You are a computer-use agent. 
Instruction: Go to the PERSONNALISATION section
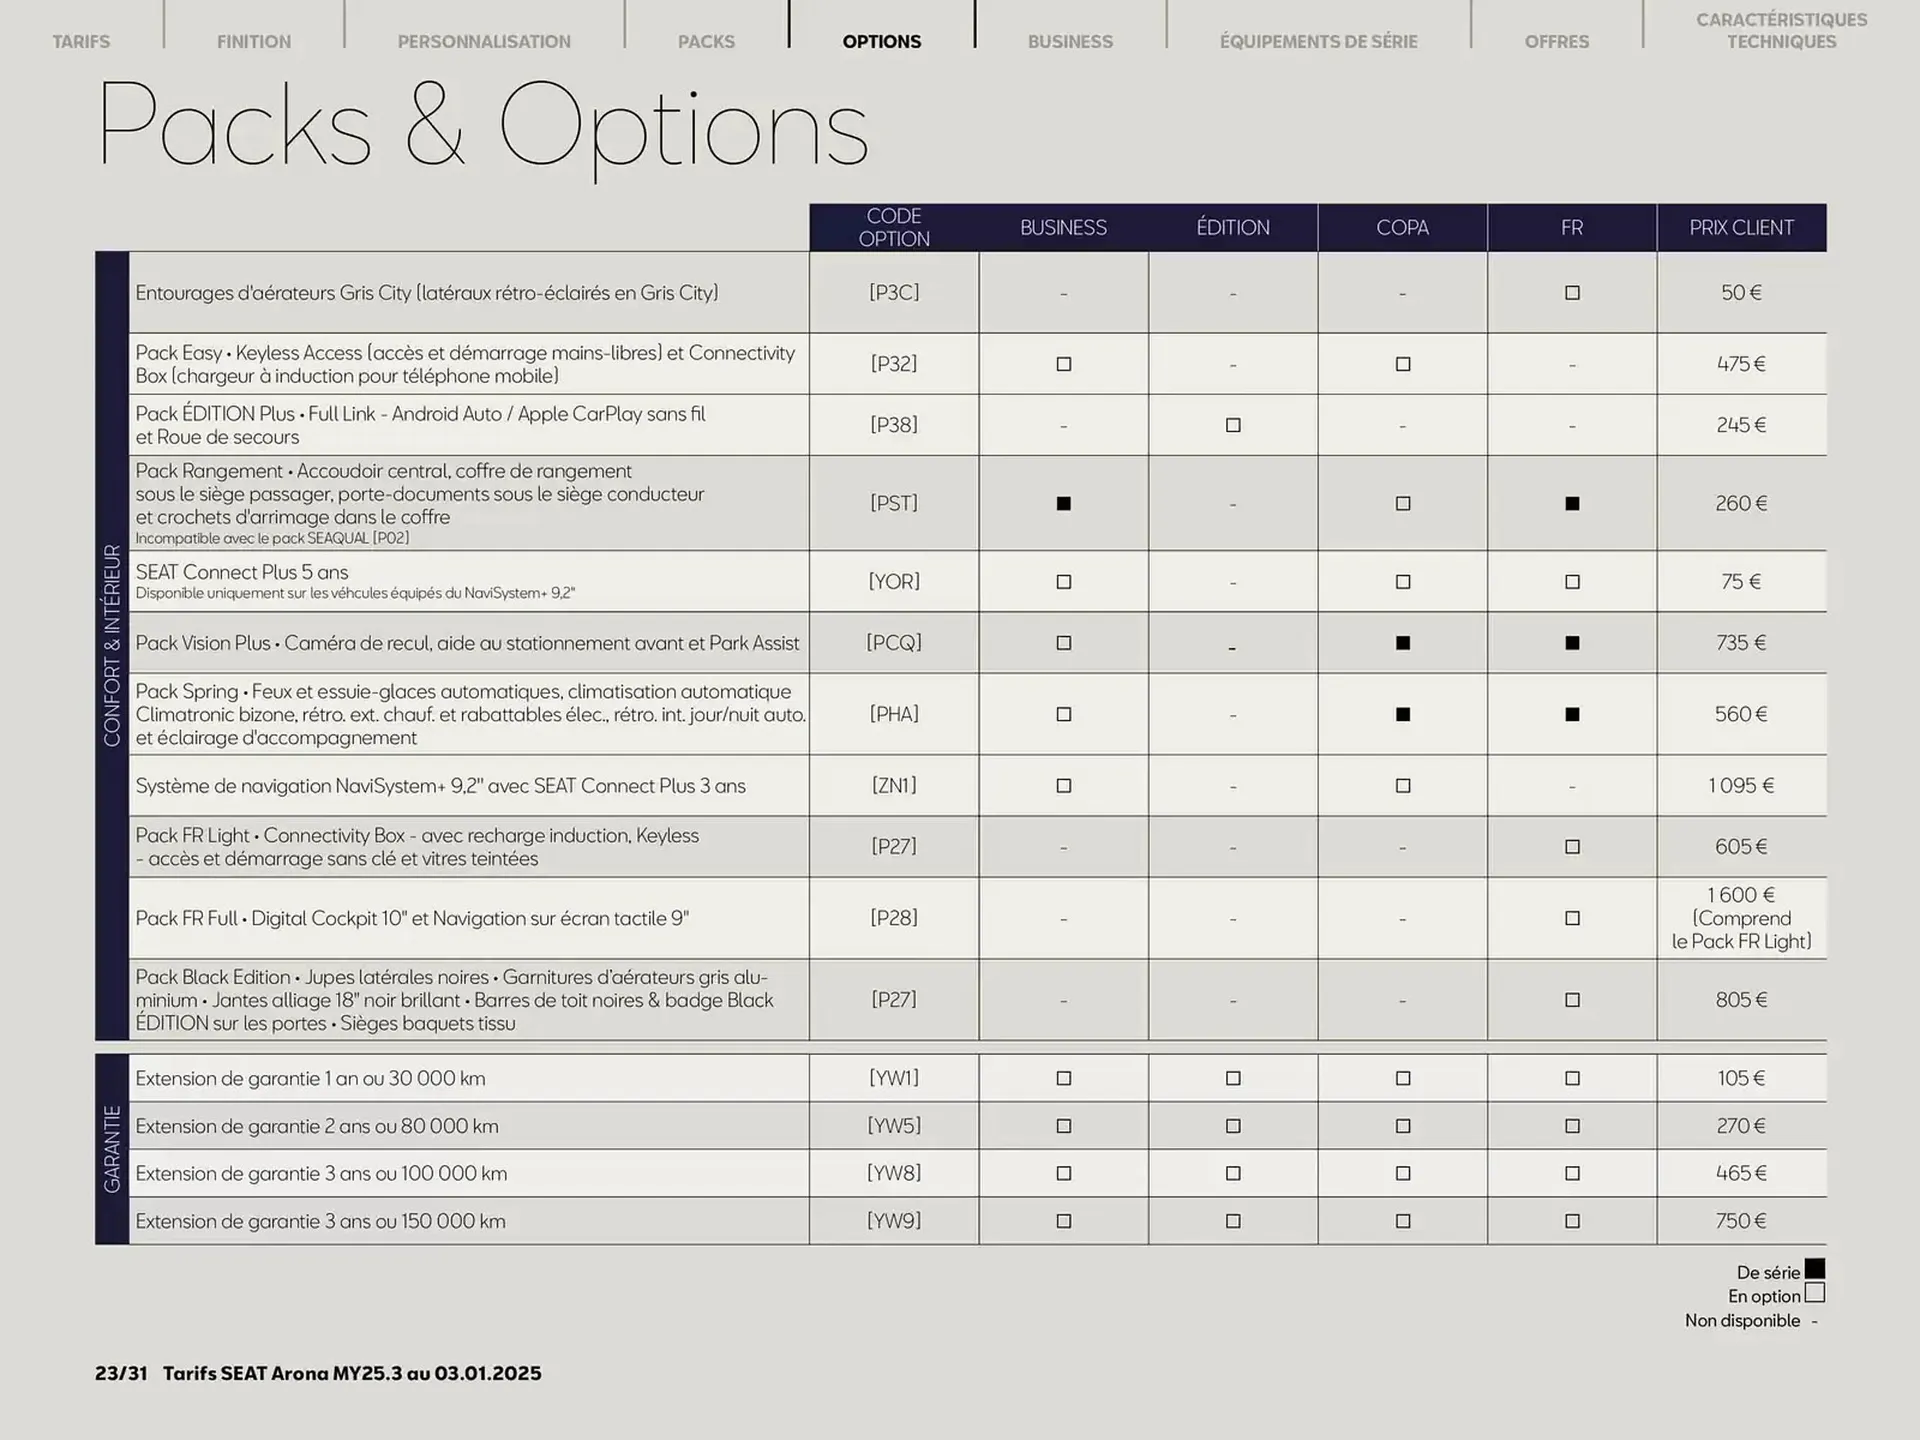(x=484, y=41)
